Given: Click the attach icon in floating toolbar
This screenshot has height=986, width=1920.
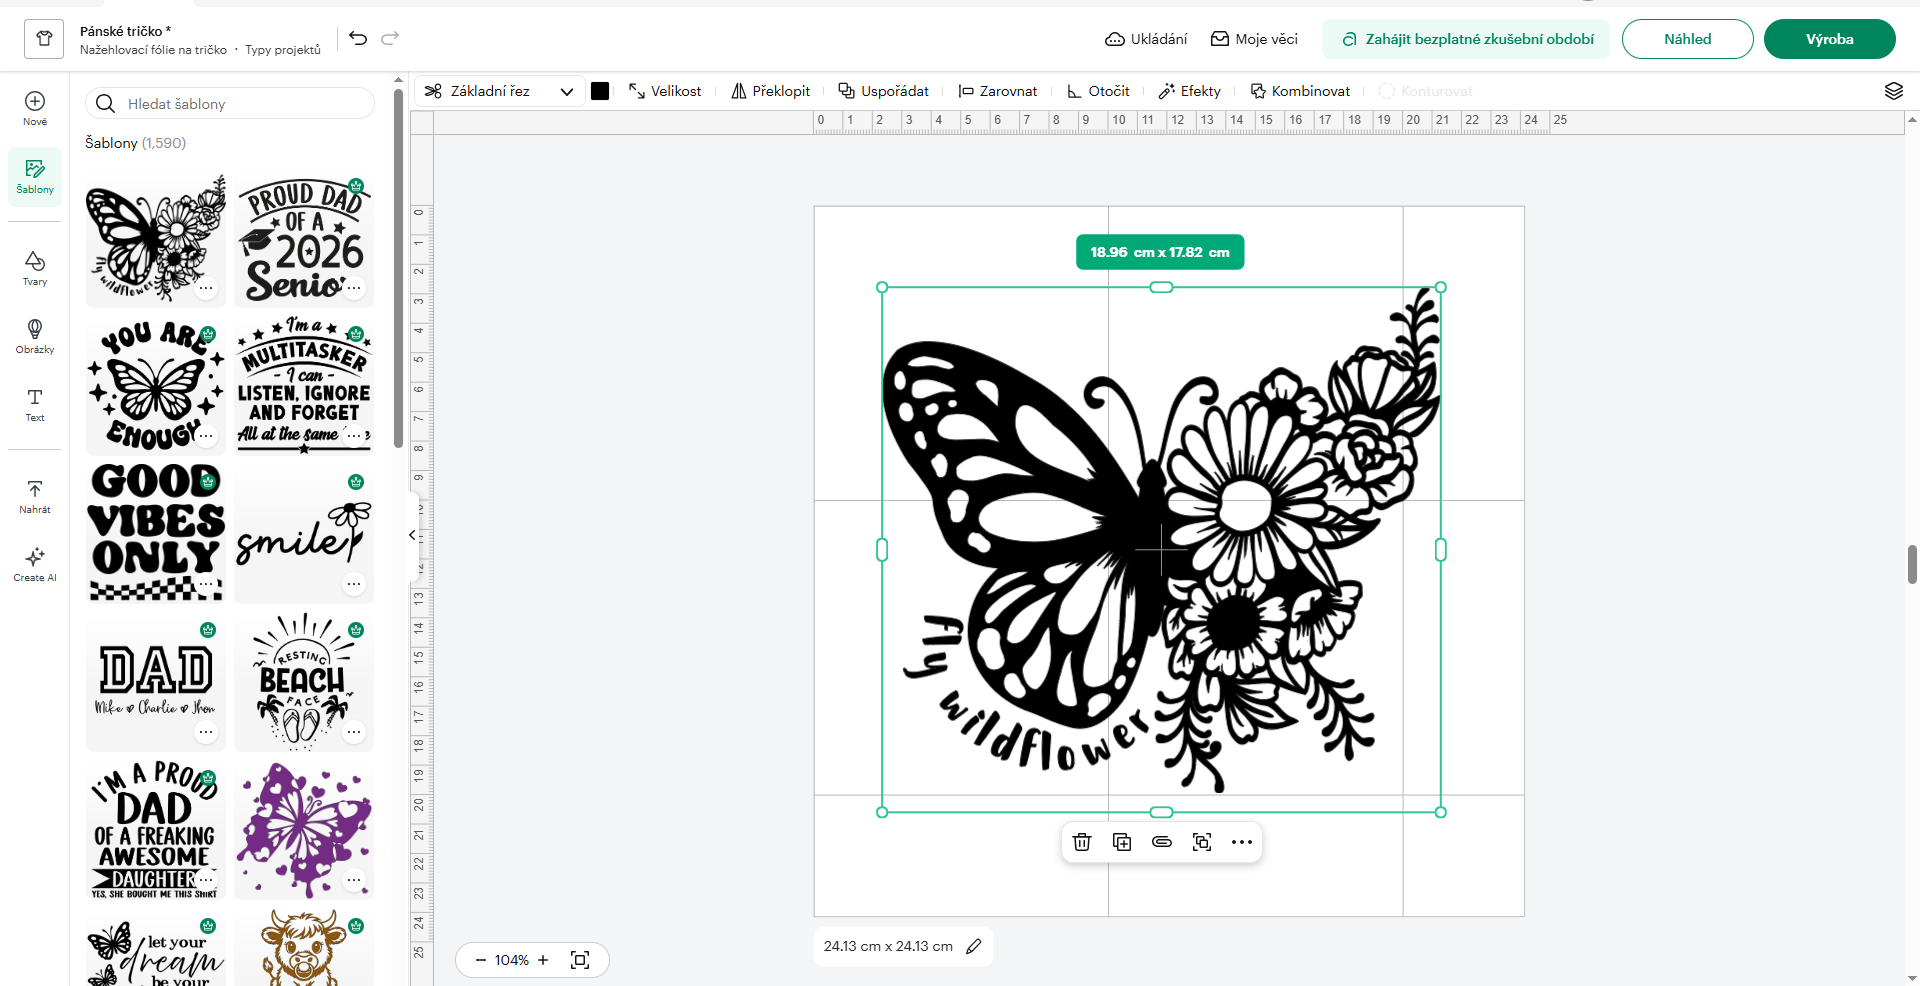Looking at the screenshot, I should [x=1162, y=842].
